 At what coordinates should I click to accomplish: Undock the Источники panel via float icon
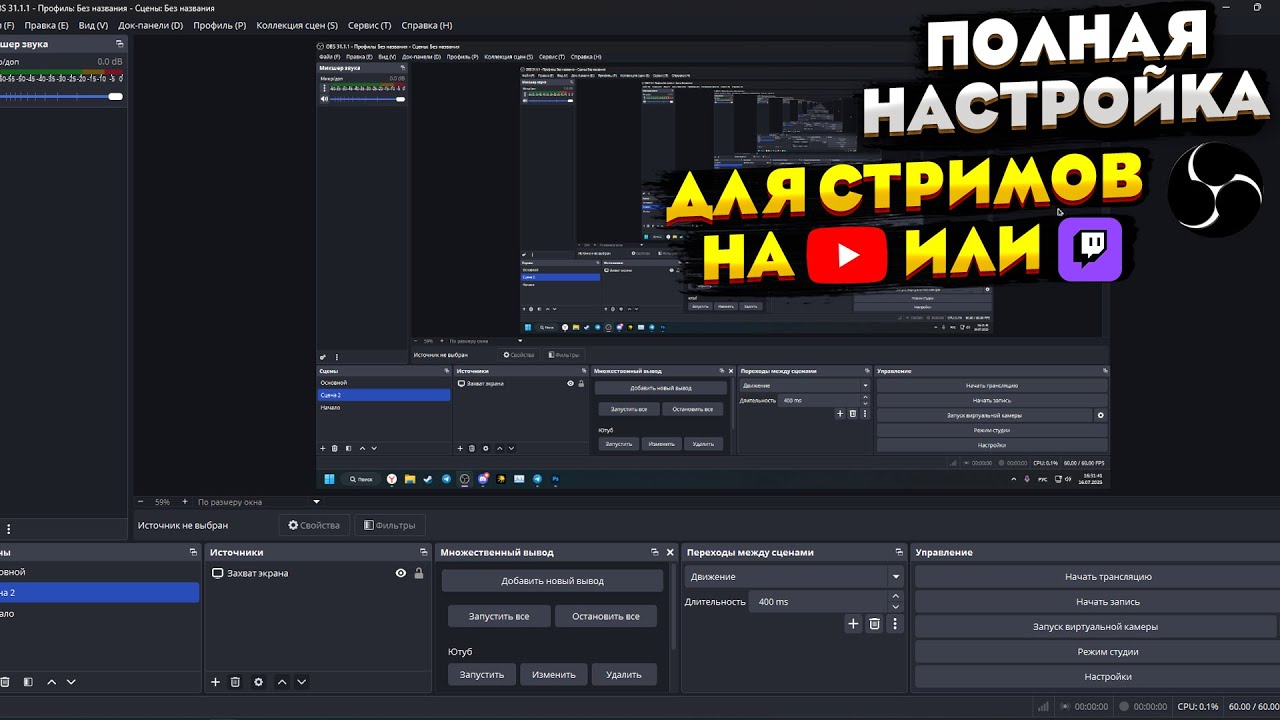423,552
